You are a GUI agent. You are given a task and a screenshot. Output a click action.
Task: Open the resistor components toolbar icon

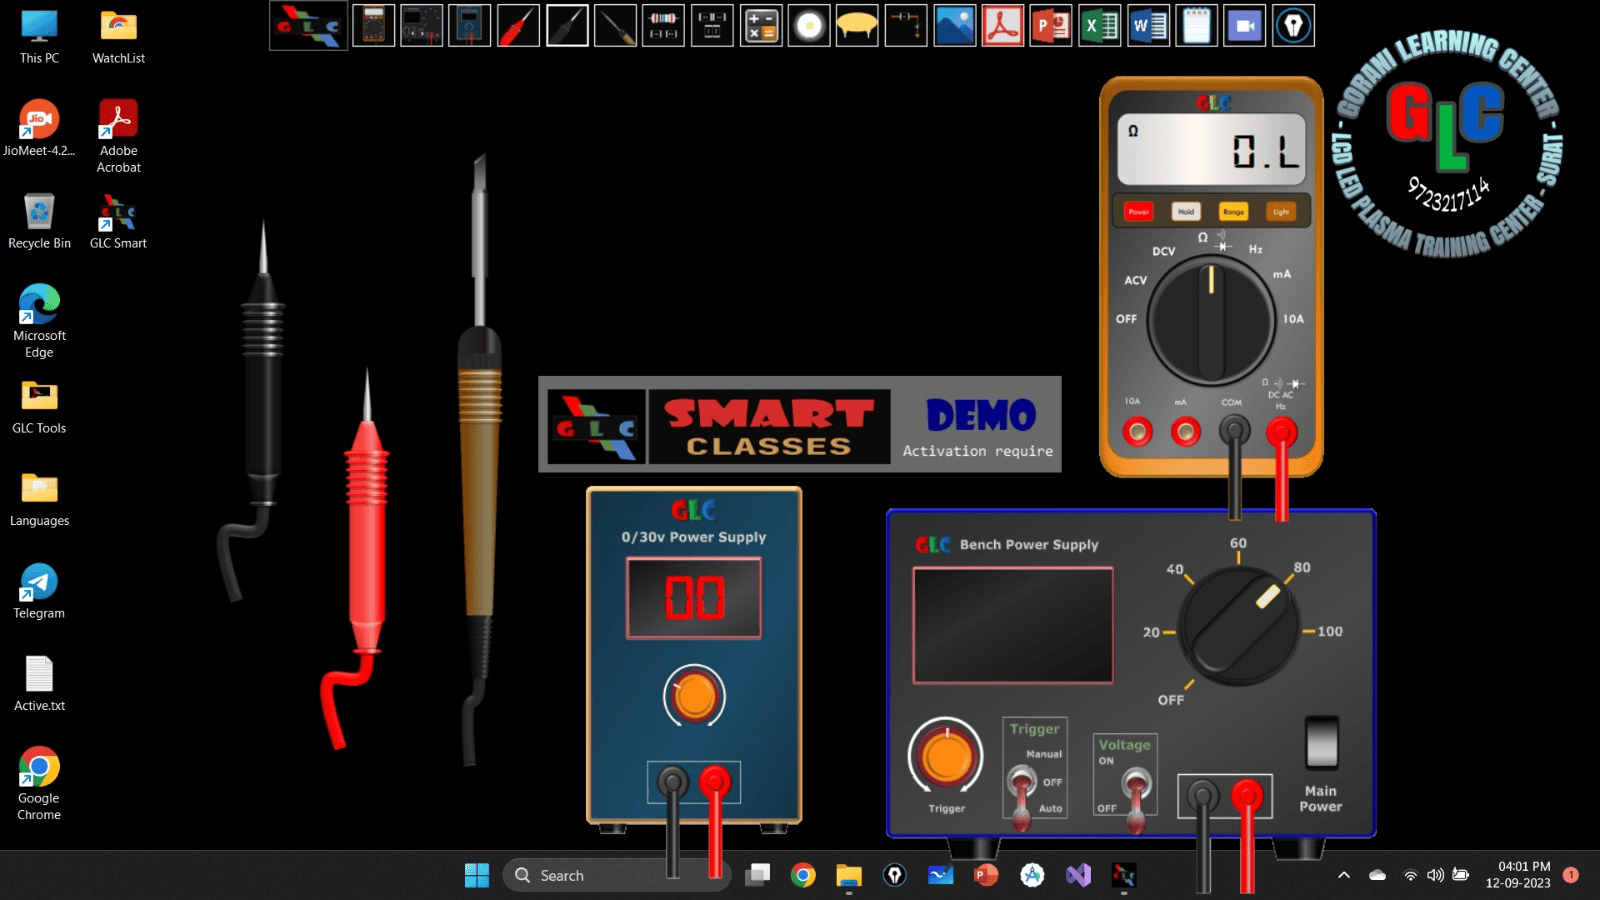663,26
